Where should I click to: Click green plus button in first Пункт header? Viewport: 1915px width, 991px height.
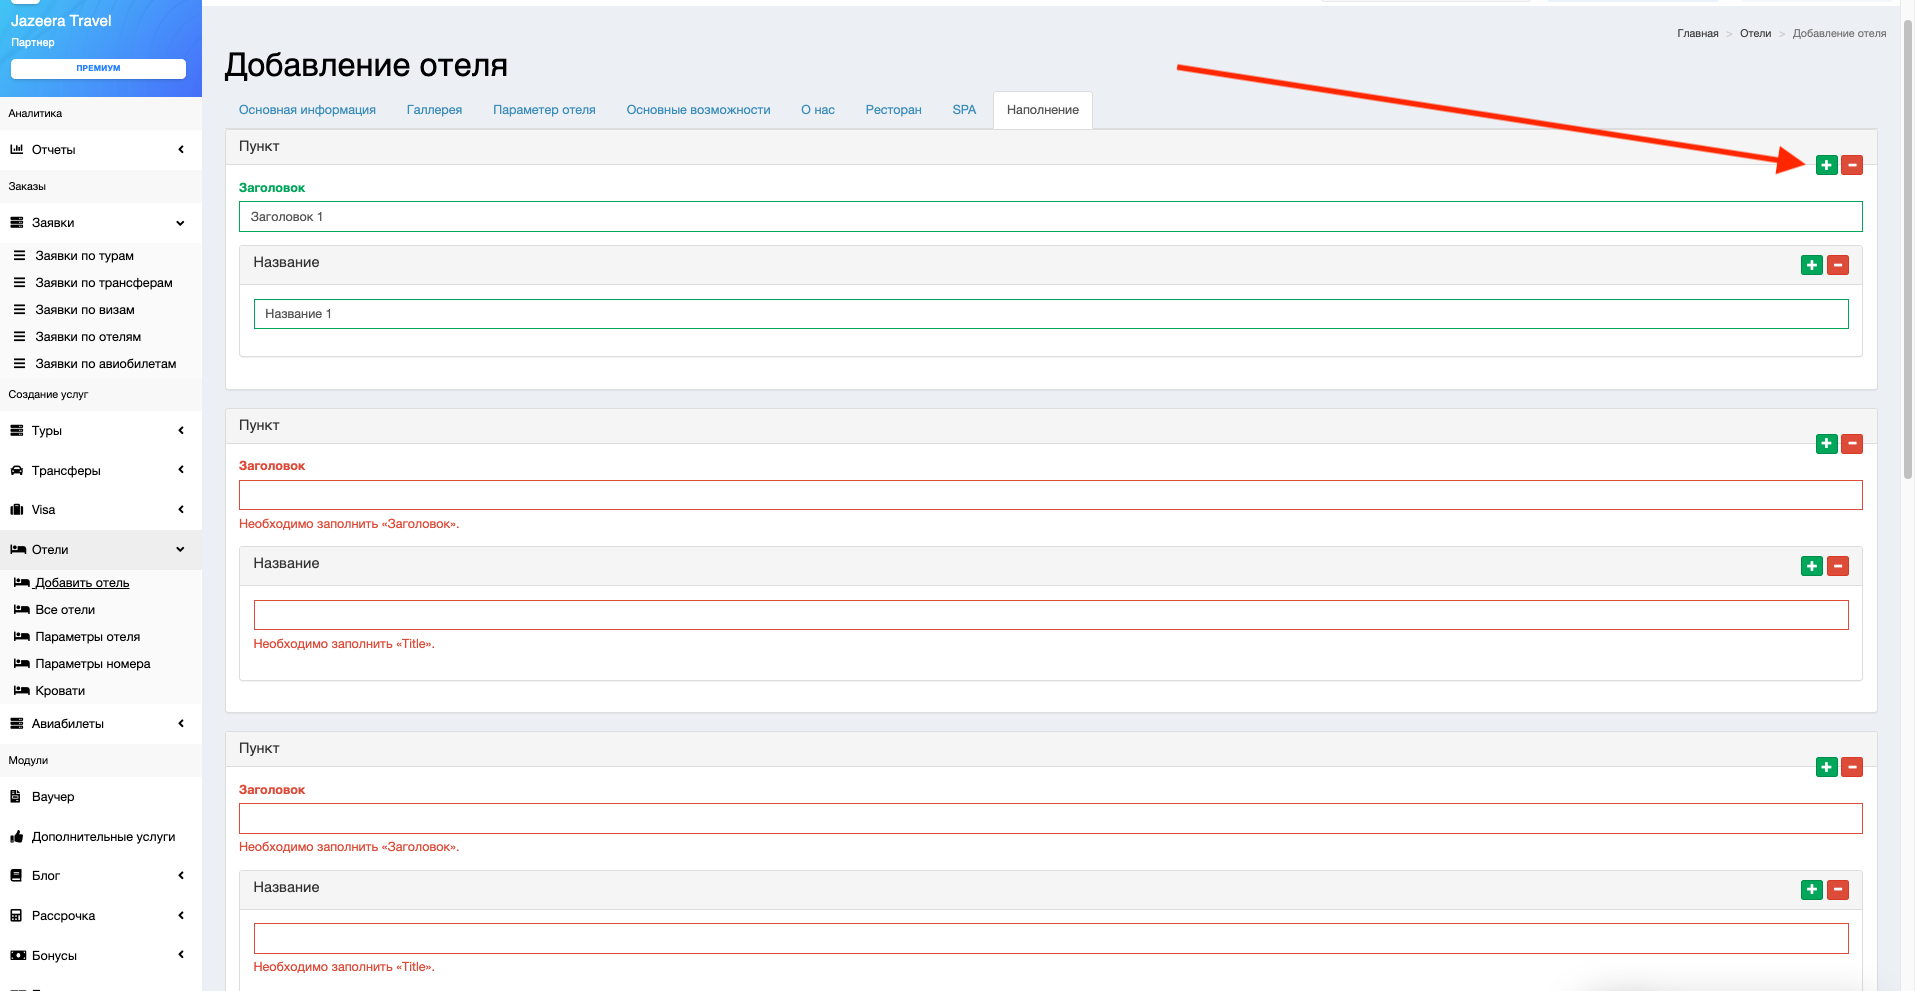click(1826, 165)
